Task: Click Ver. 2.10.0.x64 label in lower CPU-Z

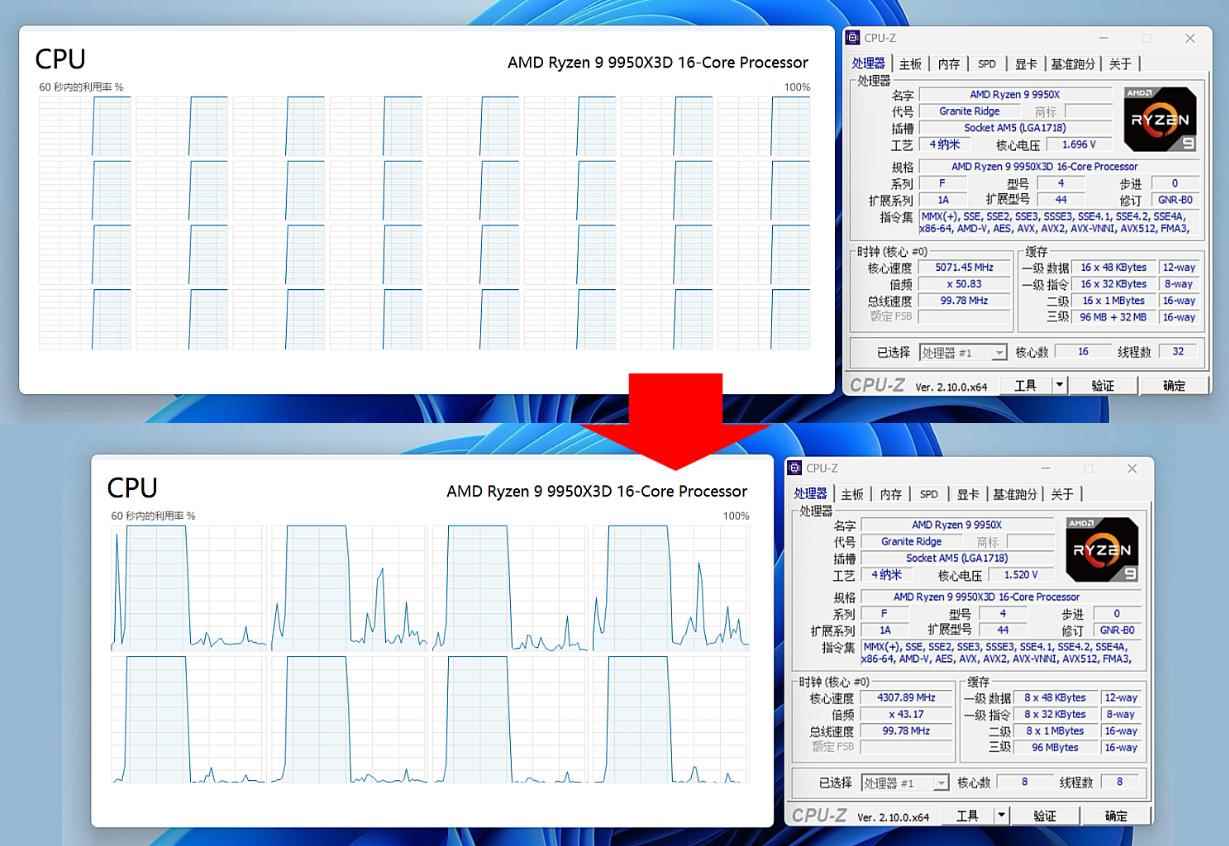Action: click(893, 817)
